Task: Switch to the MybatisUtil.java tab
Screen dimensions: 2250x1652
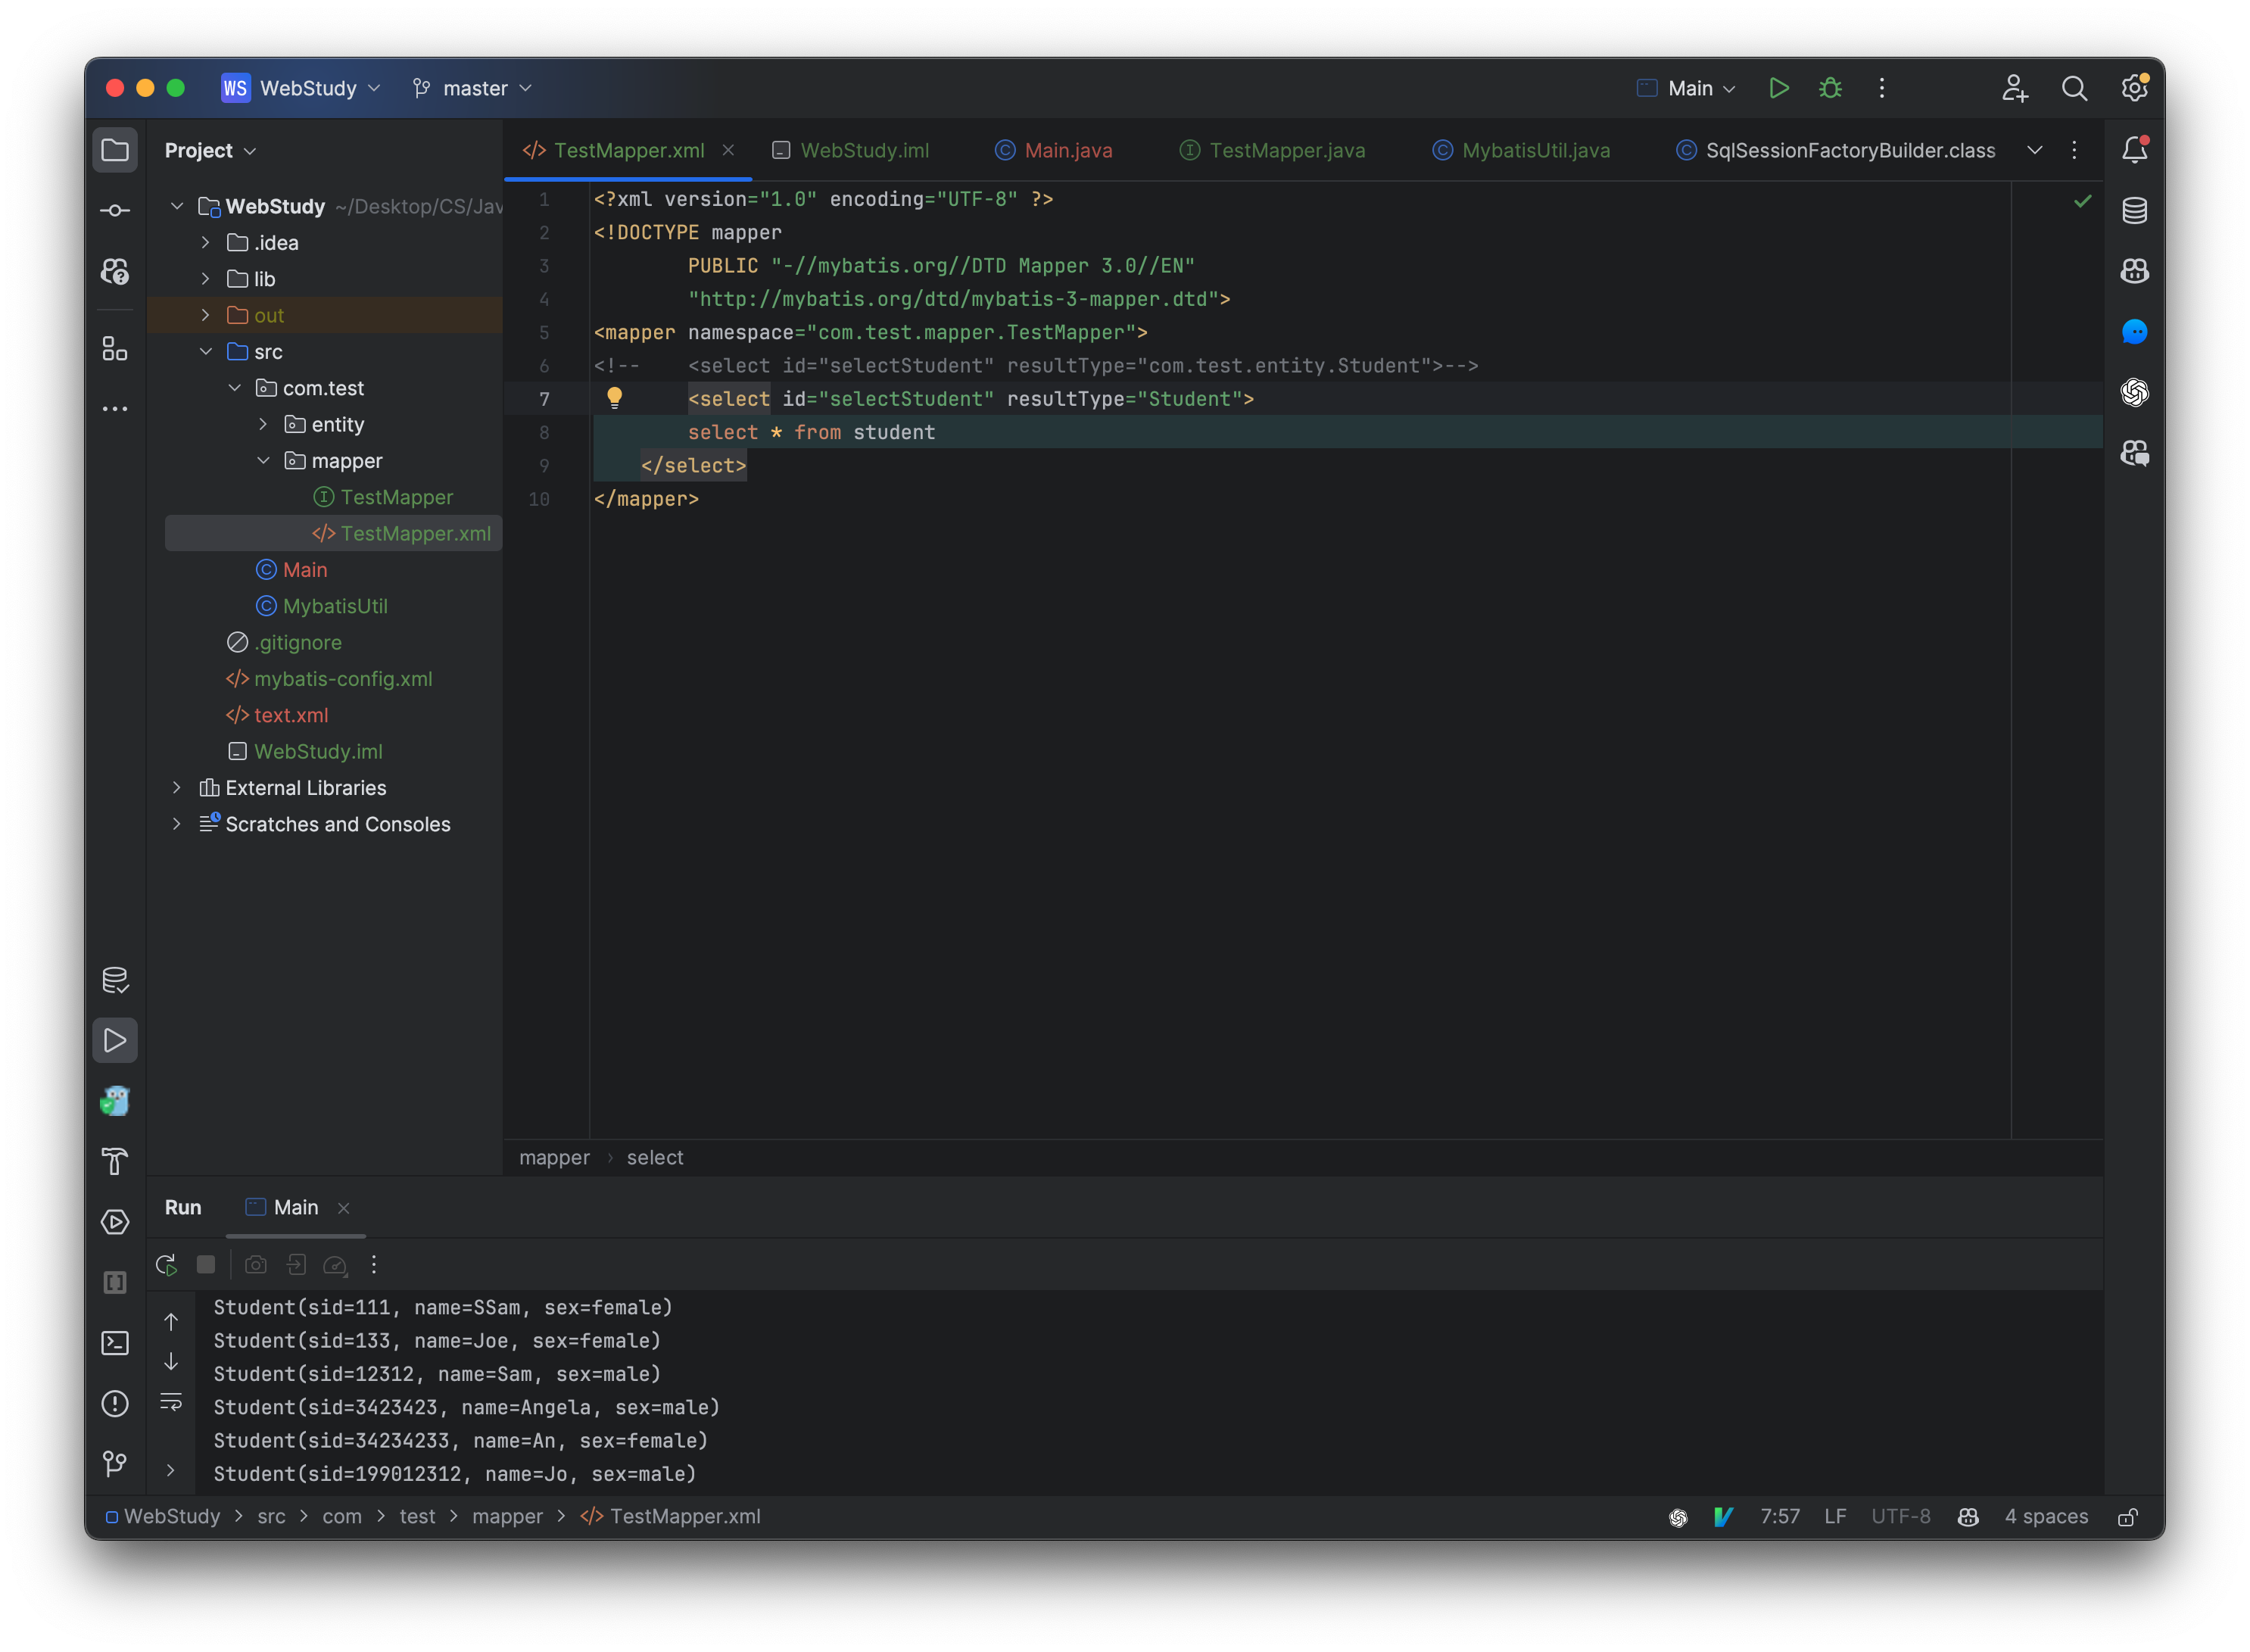Action: (x=1533, y=150)
